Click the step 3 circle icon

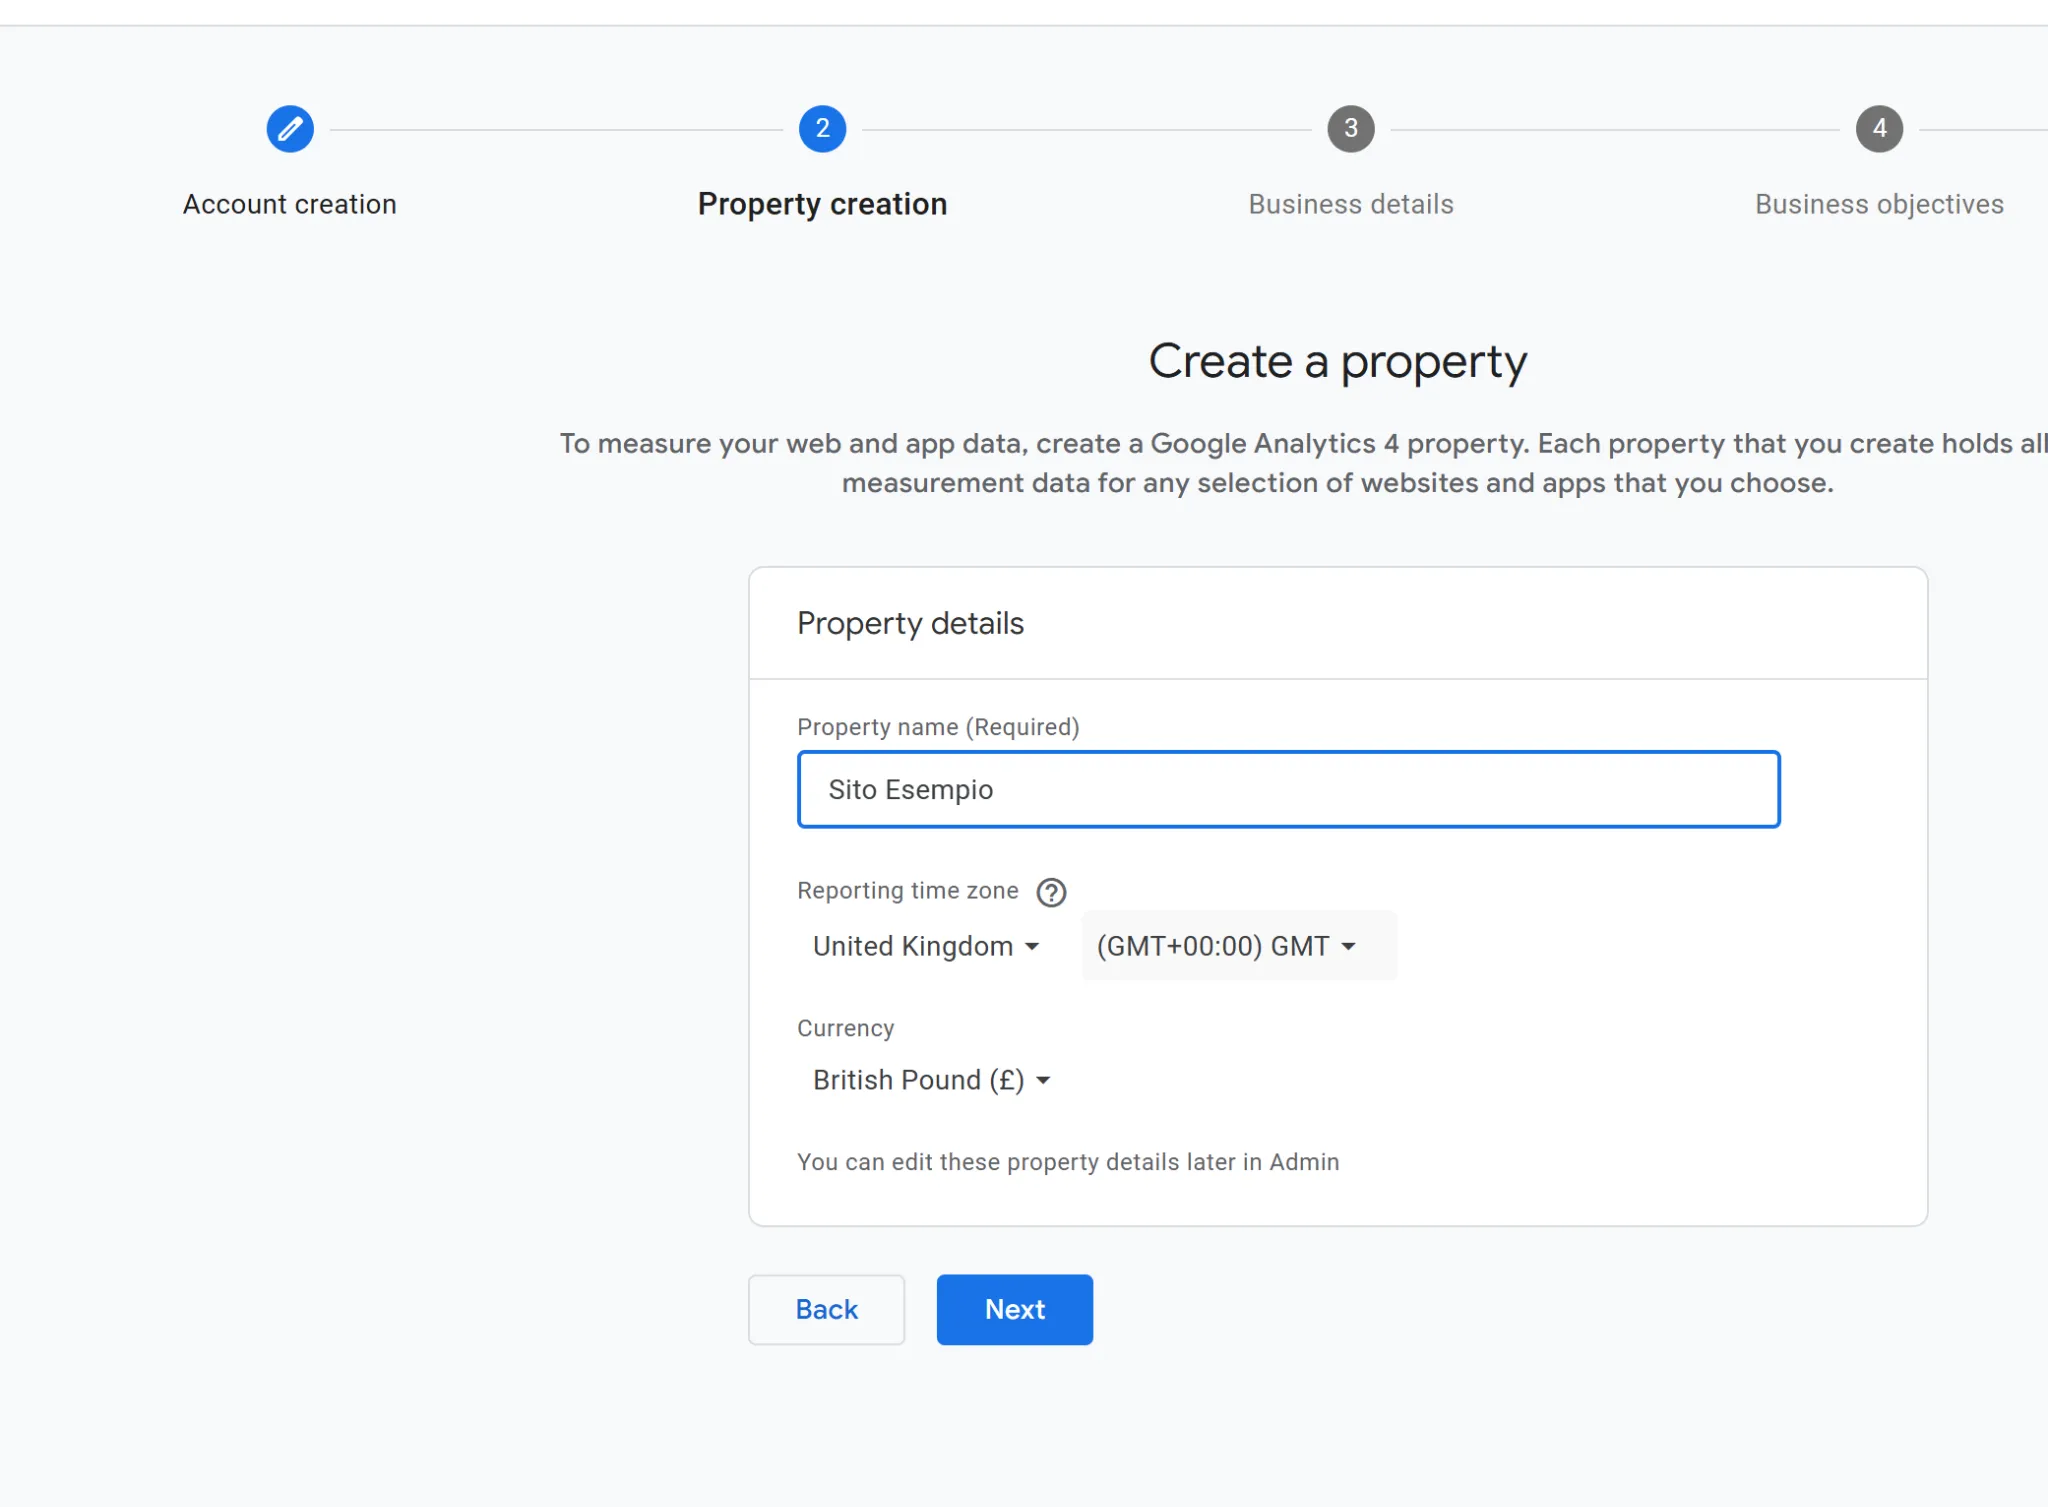pos(1350,129)
